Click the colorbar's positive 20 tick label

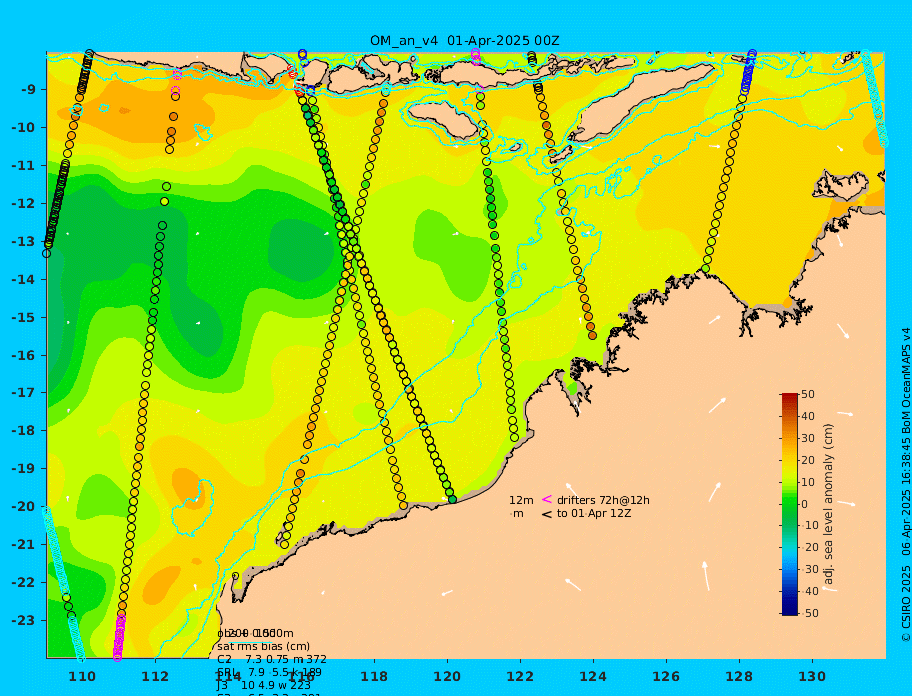point(808,460)
